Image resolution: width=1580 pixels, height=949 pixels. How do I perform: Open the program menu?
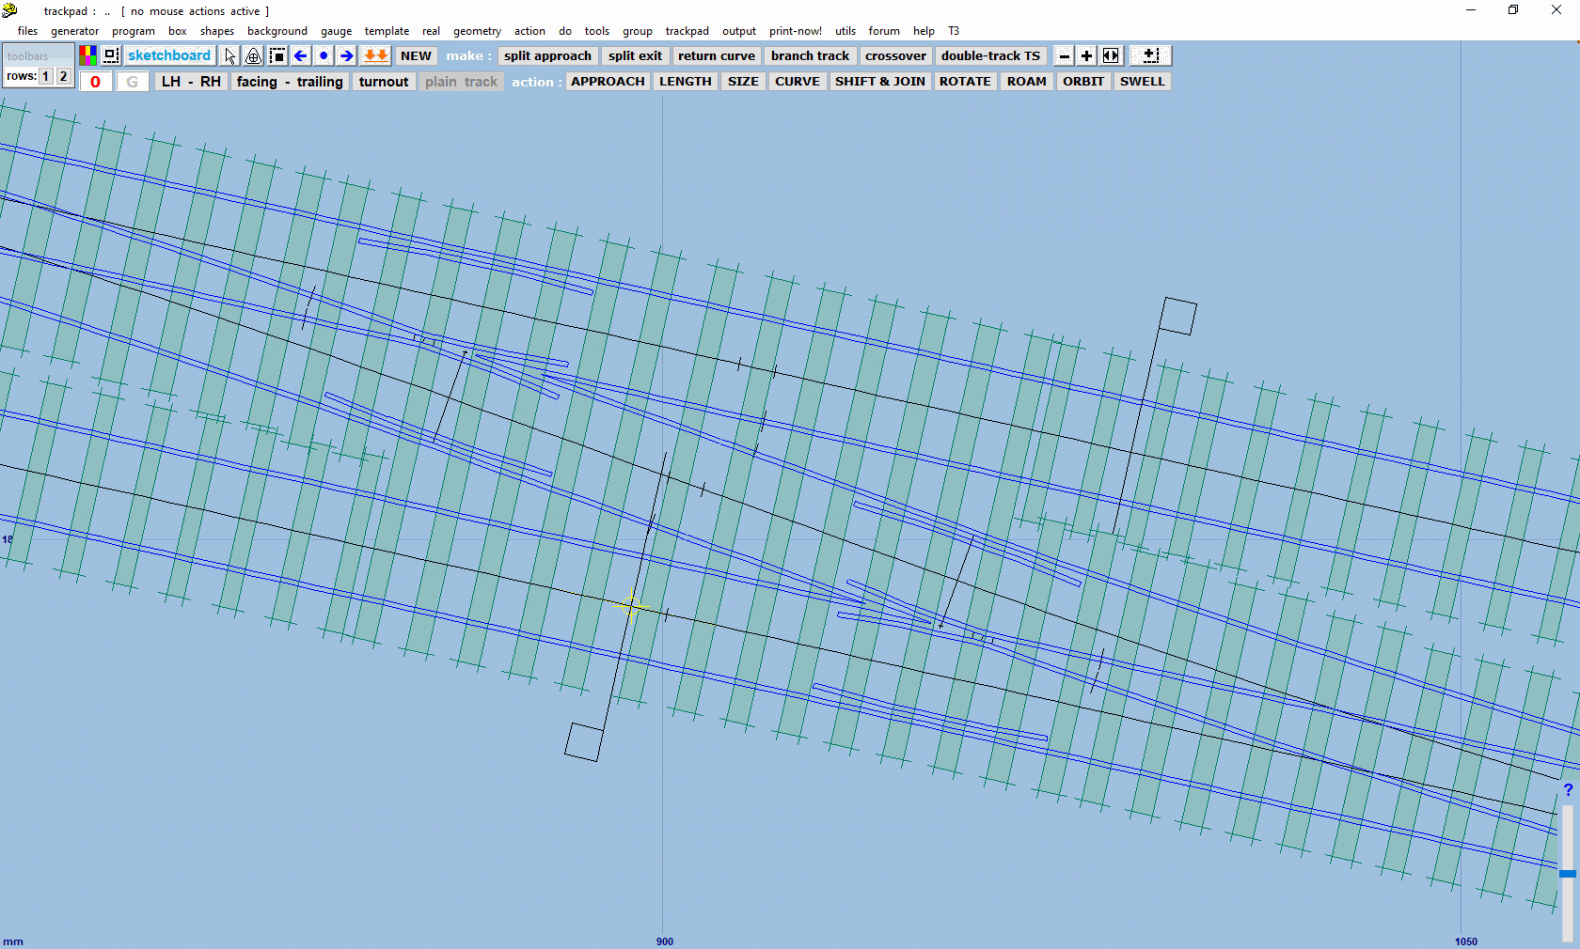tap(133, 31)
